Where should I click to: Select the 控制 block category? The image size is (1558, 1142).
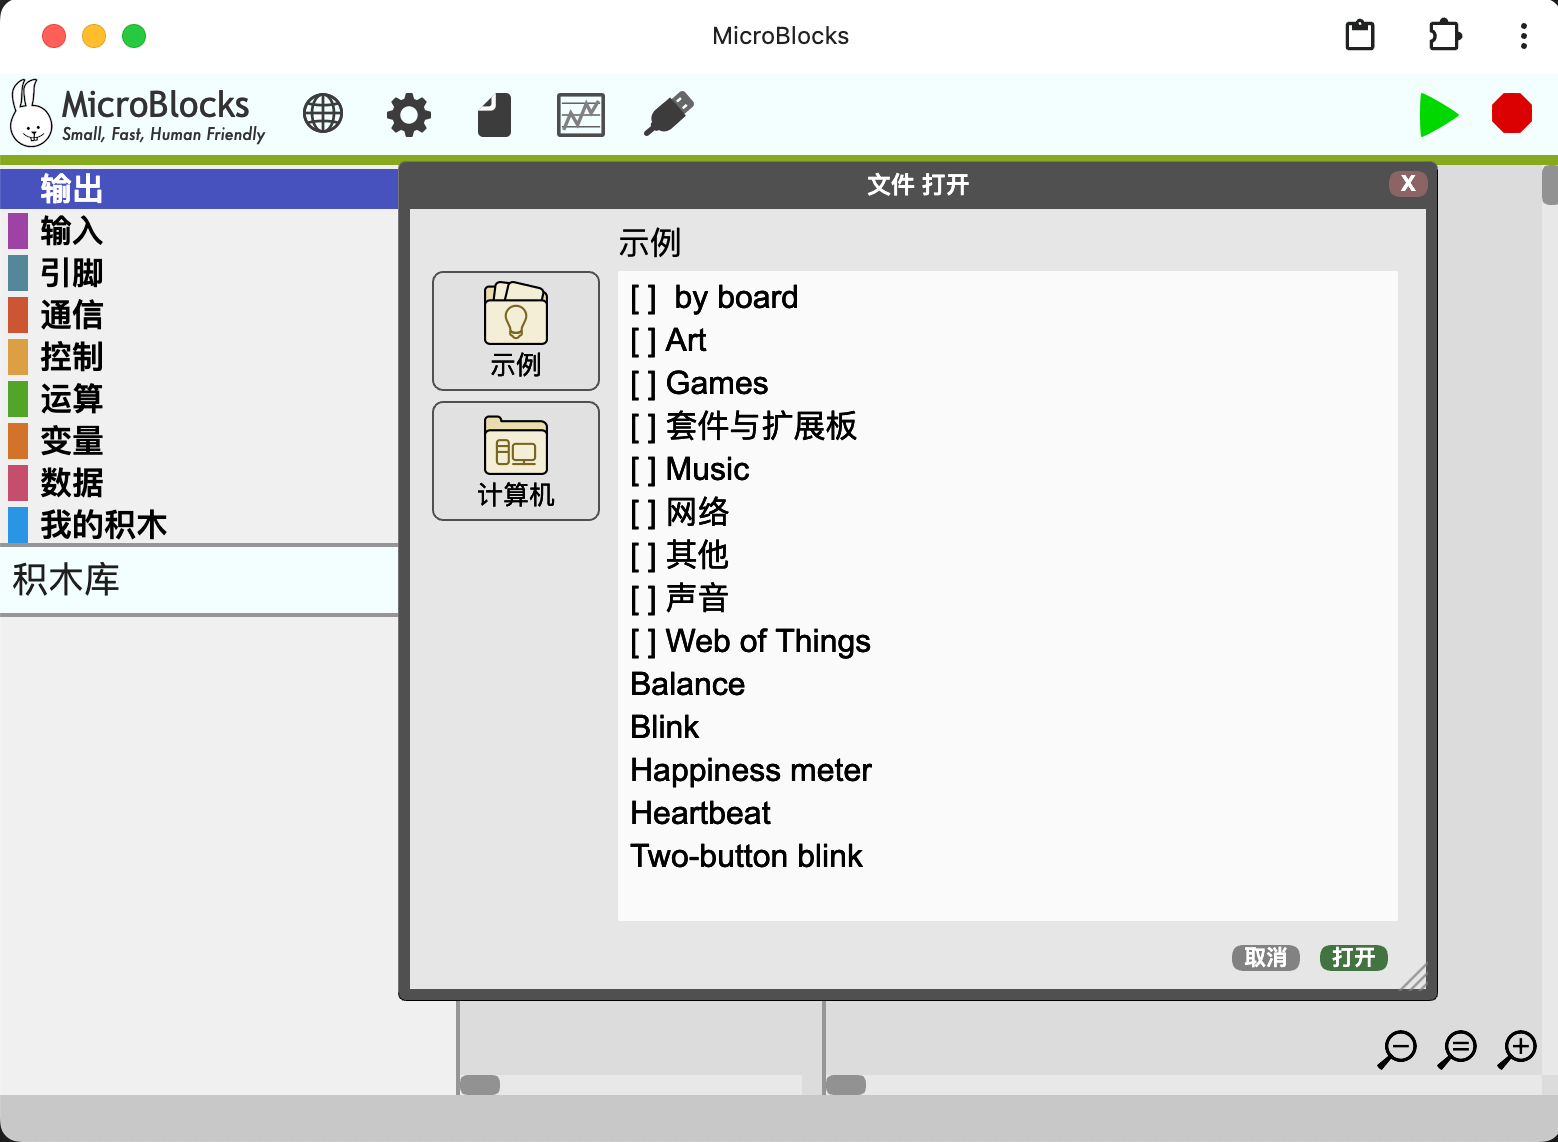(200, 357)
